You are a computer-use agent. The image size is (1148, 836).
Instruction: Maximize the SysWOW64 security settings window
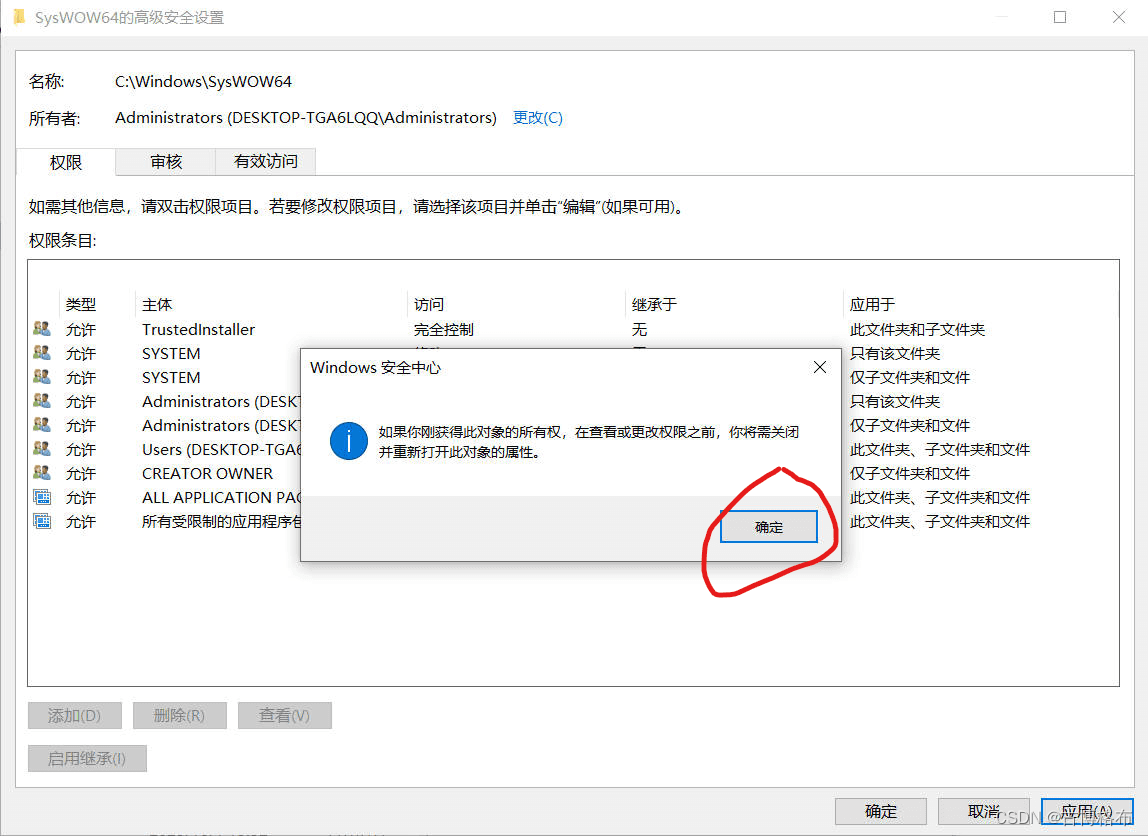coord(1059,17)
